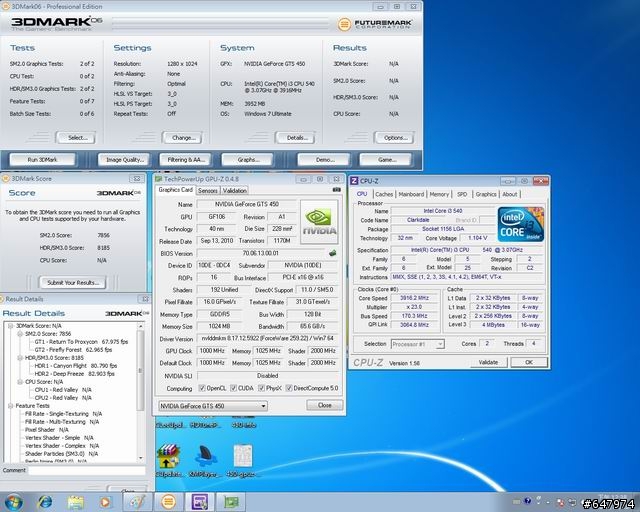The width and height of the screenshot is (640, 512).
Task: Click the Filtering & AA... button
Action: point(186,160)
